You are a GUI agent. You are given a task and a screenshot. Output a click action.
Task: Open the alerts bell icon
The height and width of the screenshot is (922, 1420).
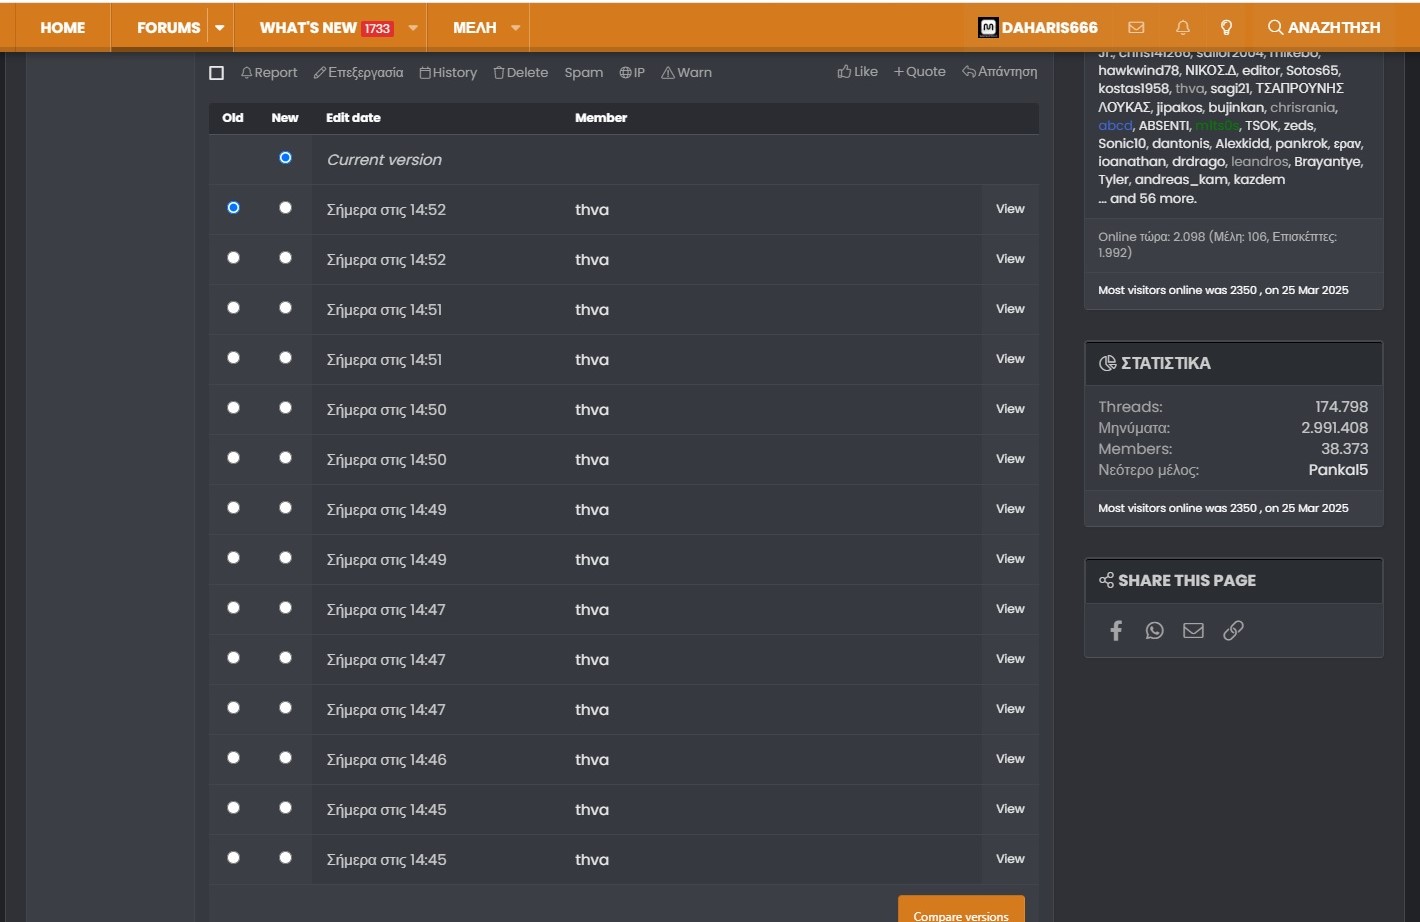click(x=1182, y=28)
